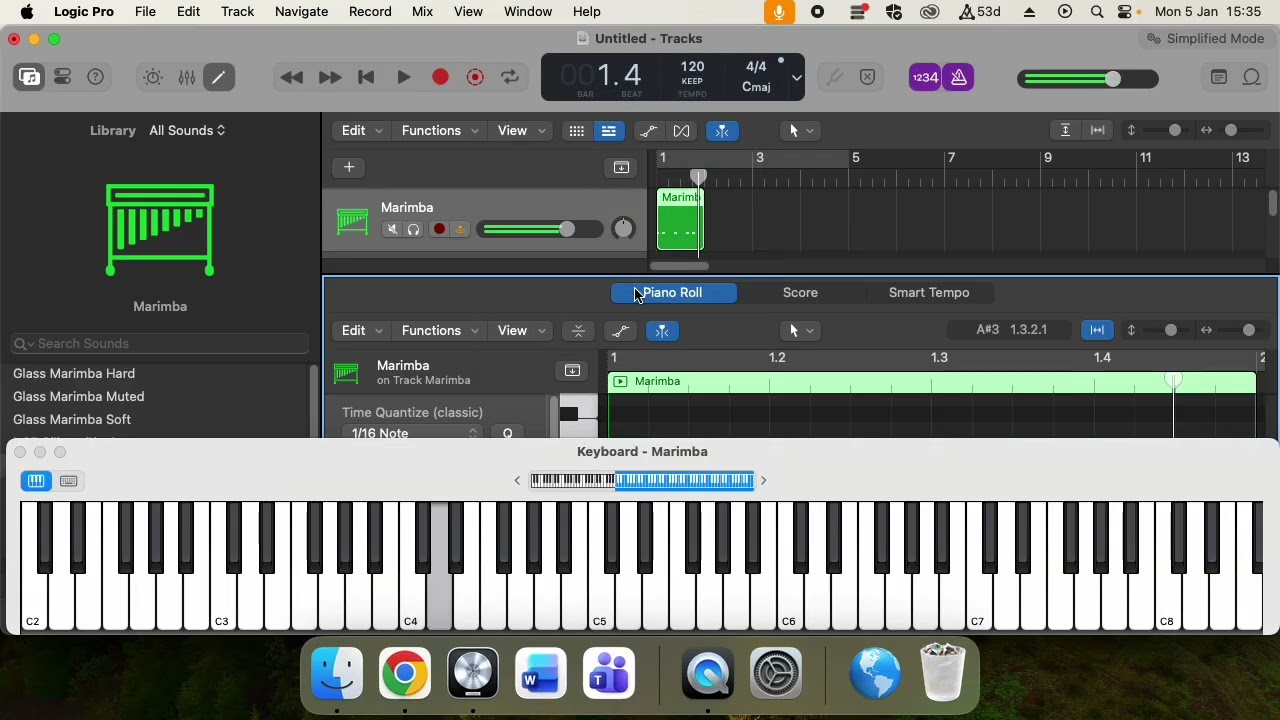The height and width of the screenshot is (720, 1280).
Task: Toggle Flex button in Tracks area
Action: click(681, 131)
